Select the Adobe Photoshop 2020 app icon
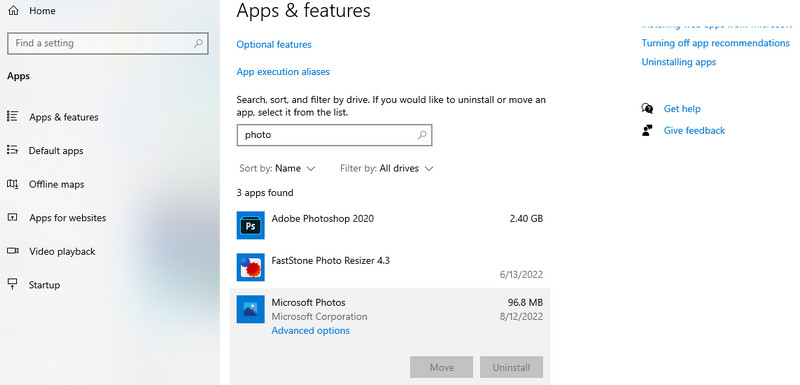The image size is (800, 385). tap(251, 225)
